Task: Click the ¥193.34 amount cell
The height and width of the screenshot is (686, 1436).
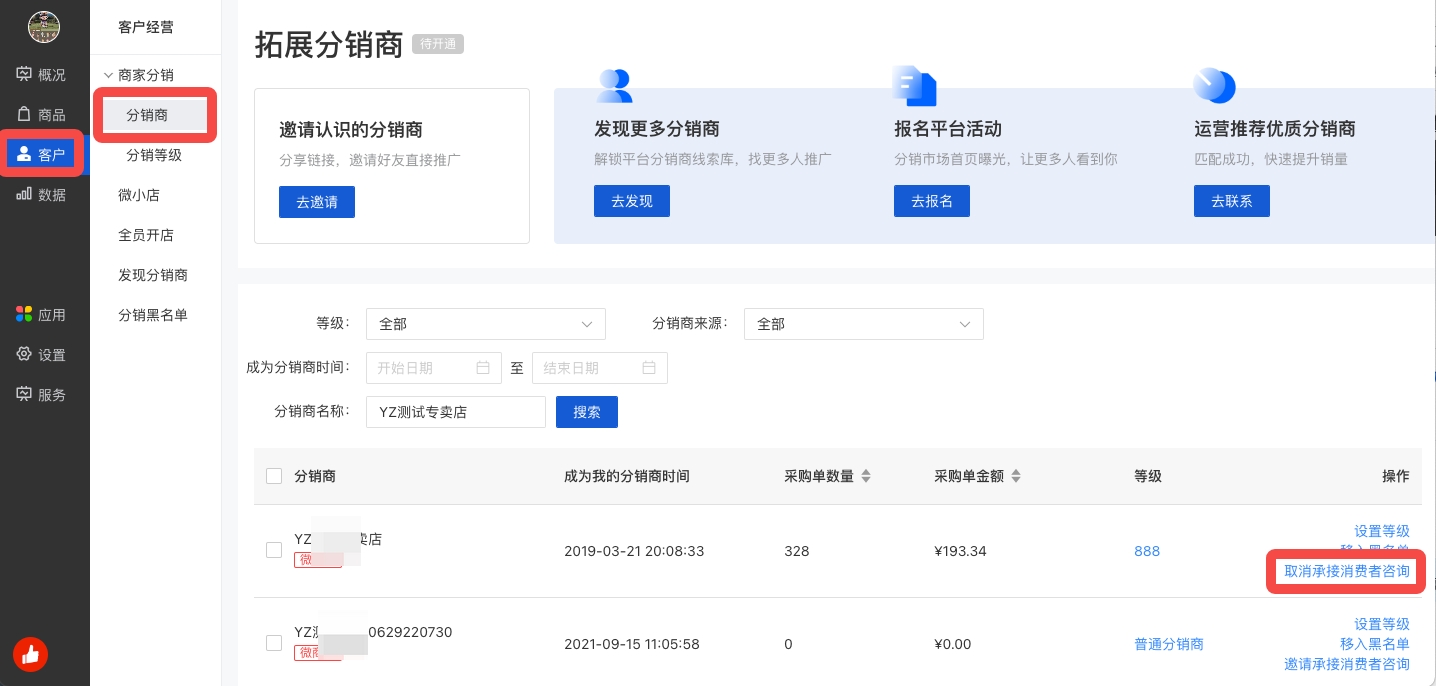Action: 960,551
